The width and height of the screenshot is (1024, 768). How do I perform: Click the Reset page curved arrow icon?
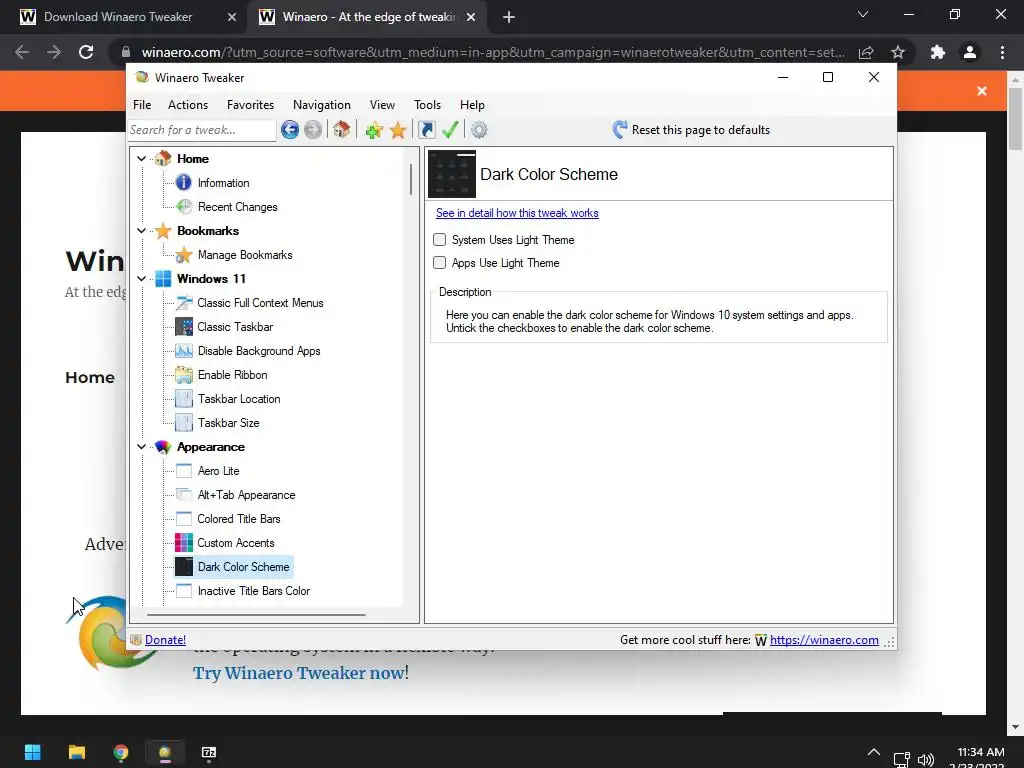tap(620, 129)
